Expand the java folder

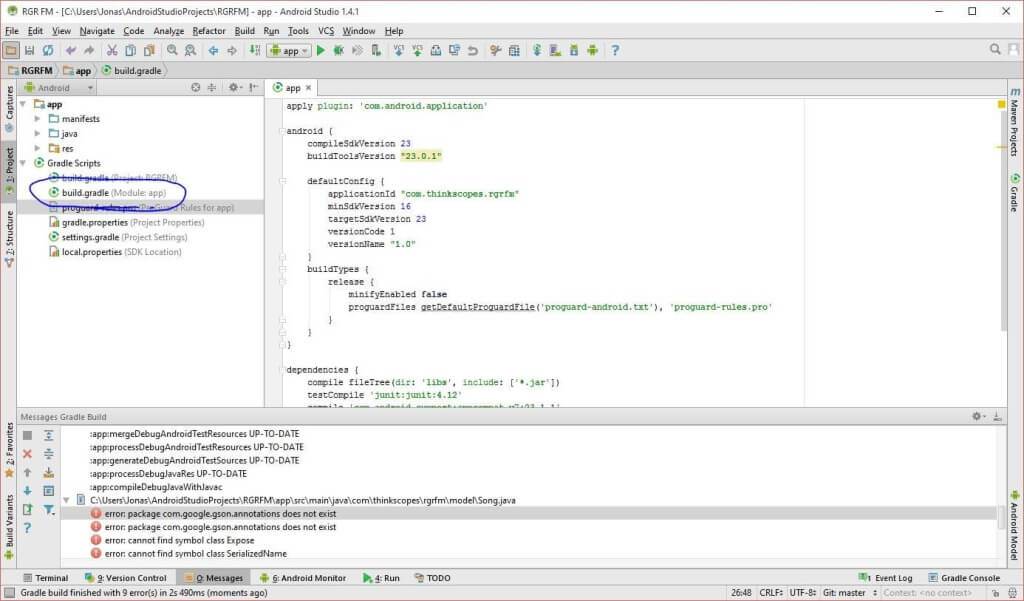(37, 133)
